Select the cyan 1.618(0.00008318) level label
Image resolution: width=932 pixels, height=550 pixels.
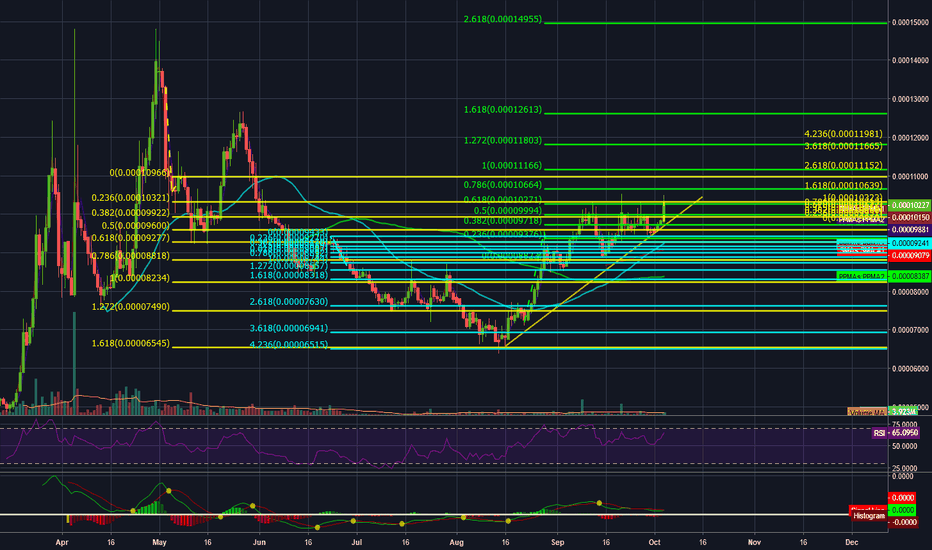(x=289, y=276)
